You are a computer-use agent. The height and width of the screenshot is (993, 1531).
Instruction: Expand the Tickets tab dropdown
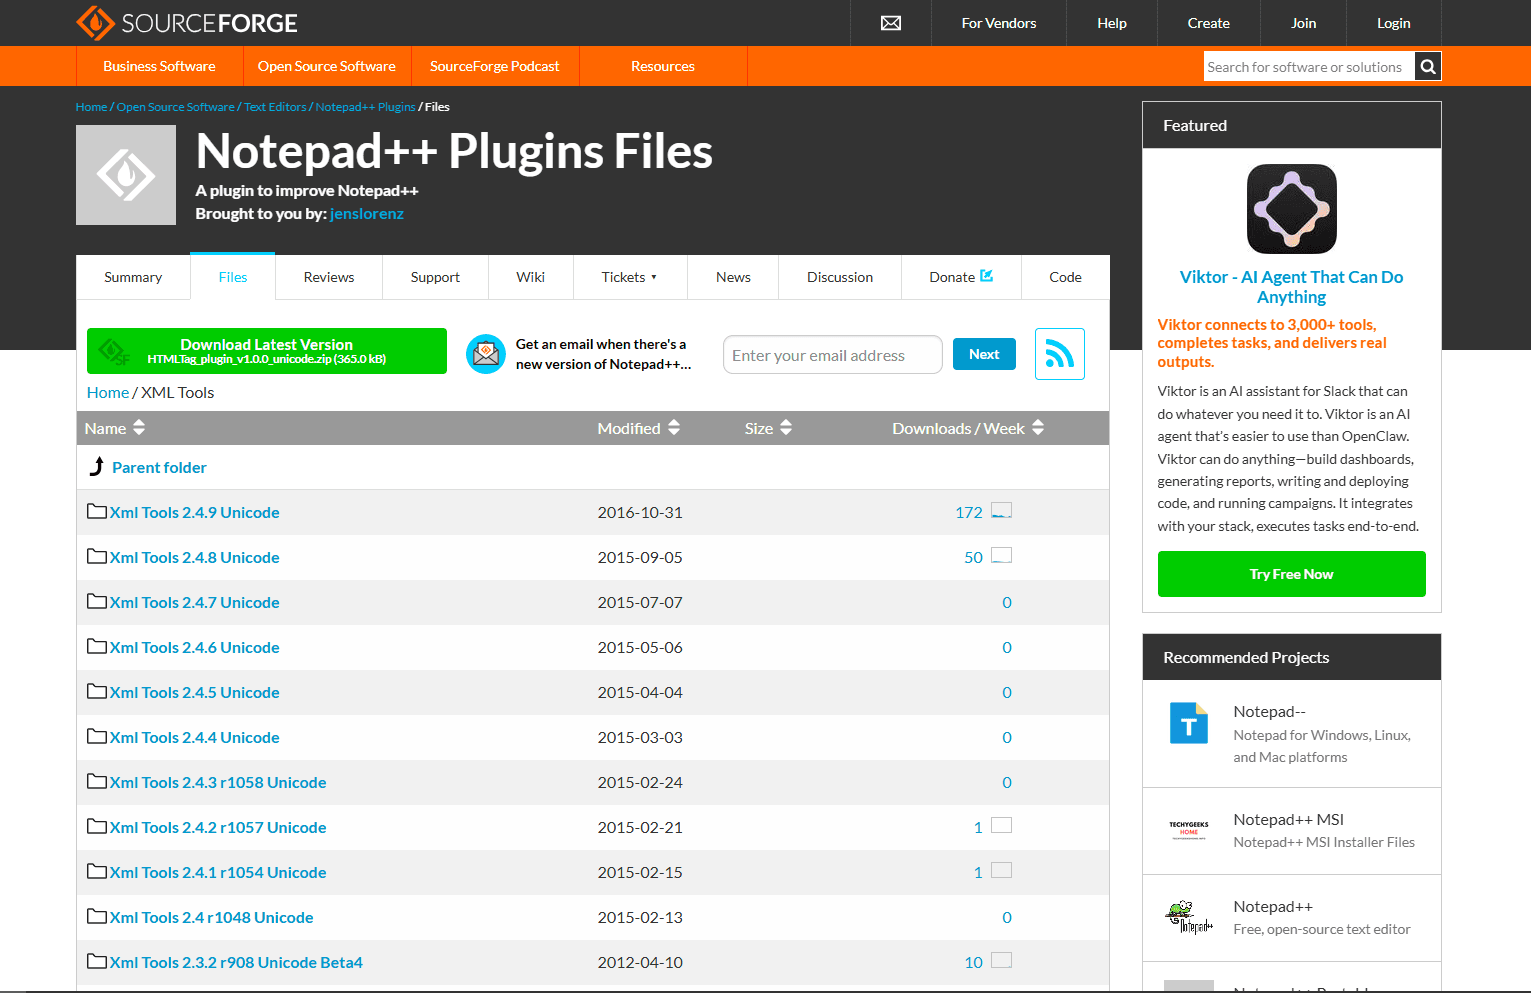[629, 277]
